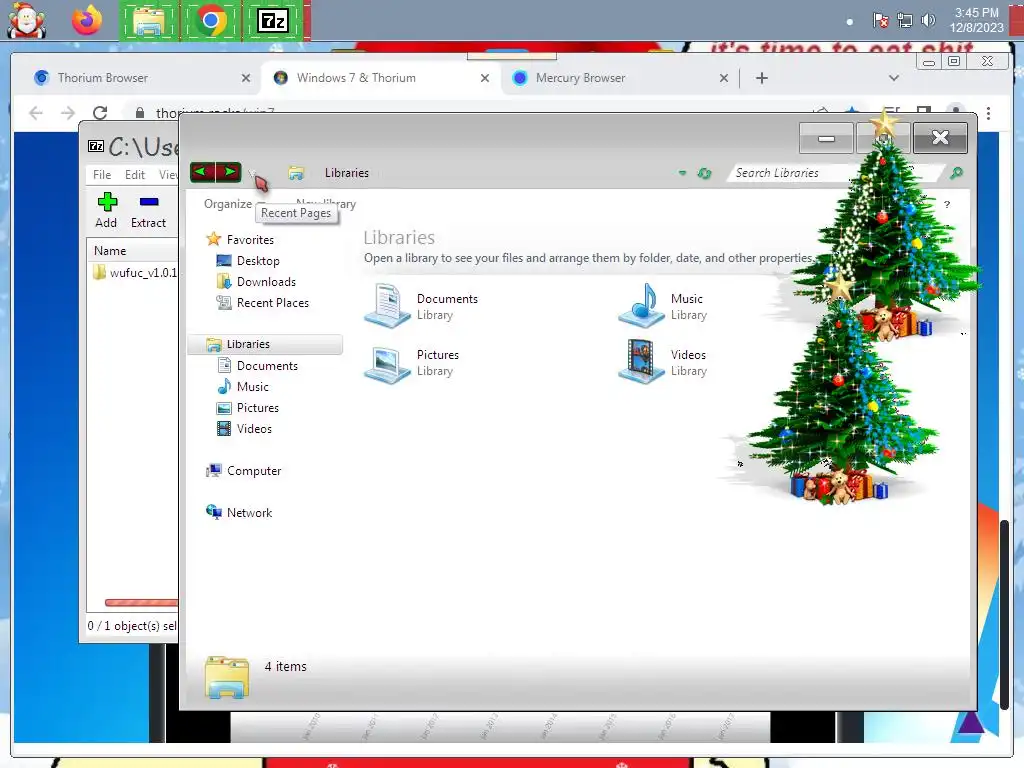Screen dimensions: 1024x768
Task: Open the Recent Pages dropdown arrow
Action: 252,173
